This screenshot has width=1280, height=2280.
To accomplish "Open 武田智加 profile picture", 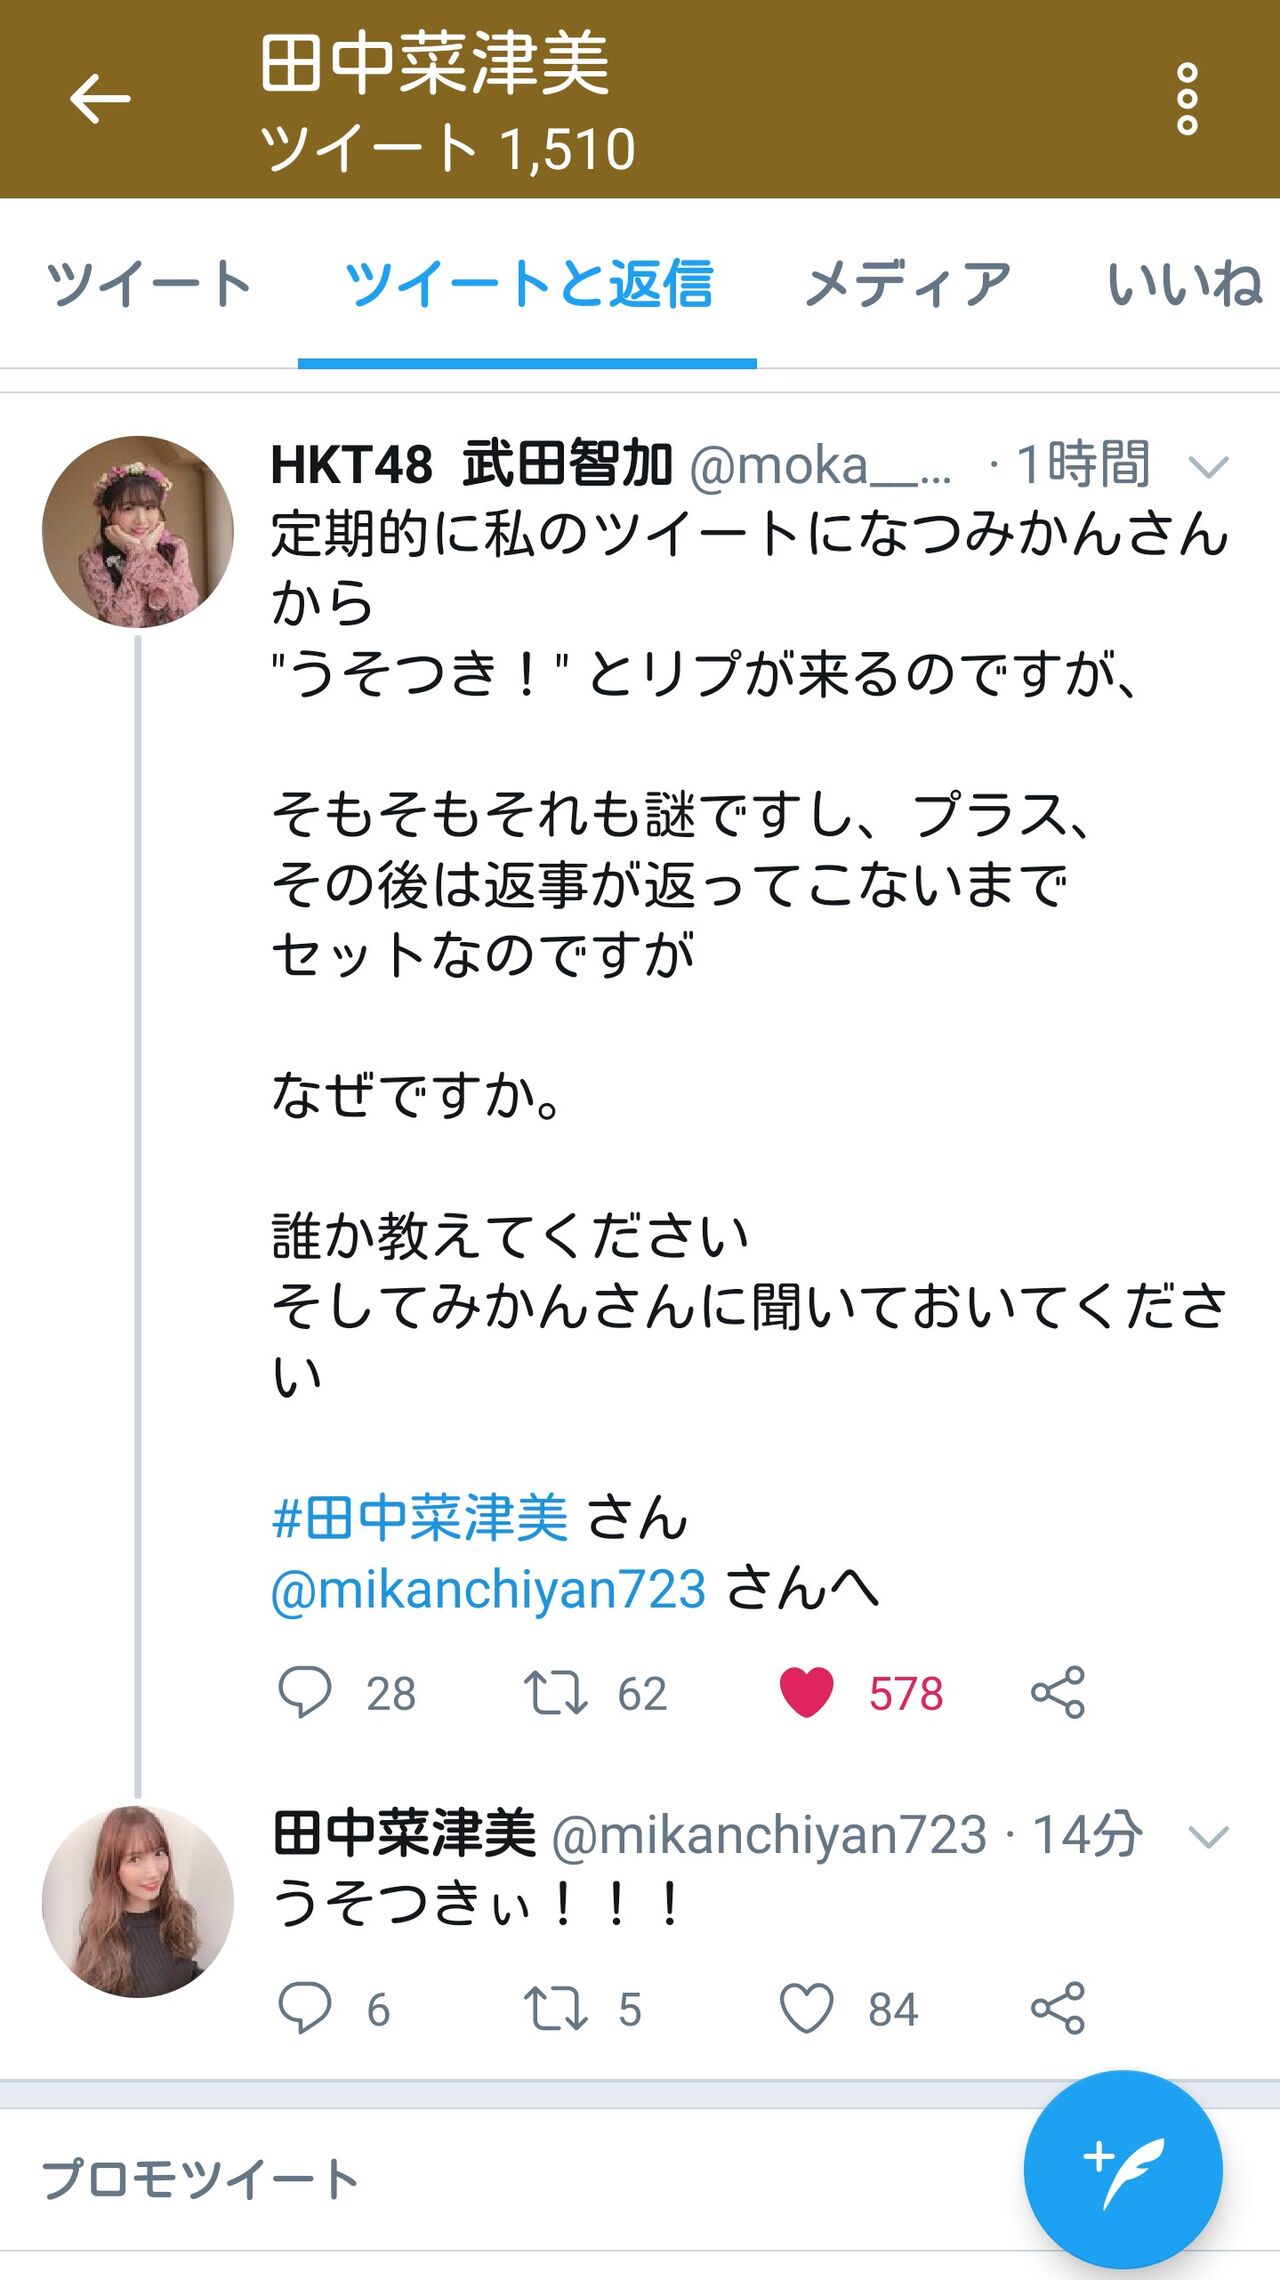I will coord(138,532).
